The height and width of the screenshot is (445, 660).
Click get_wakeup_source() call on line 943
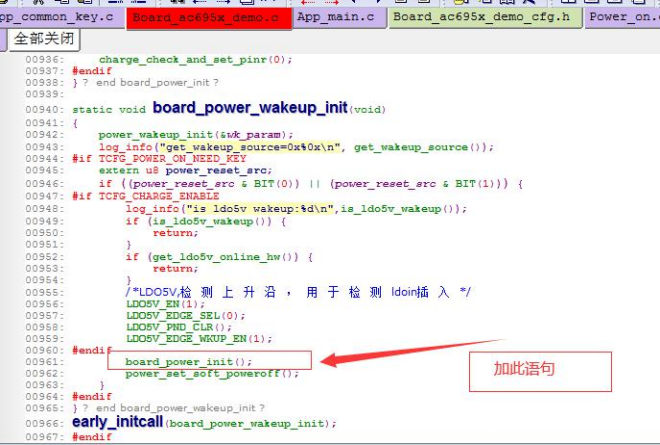[x=421, y=147]
